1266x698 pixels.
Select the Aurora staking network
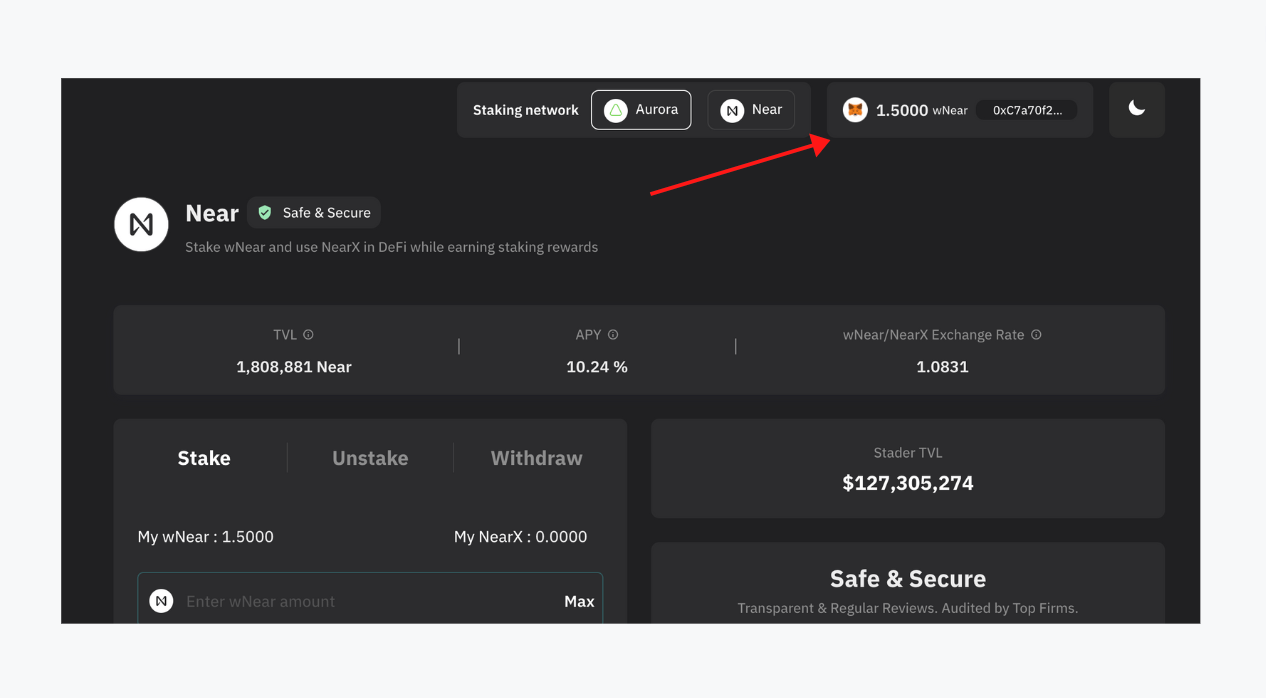click(x=641, y=110)
